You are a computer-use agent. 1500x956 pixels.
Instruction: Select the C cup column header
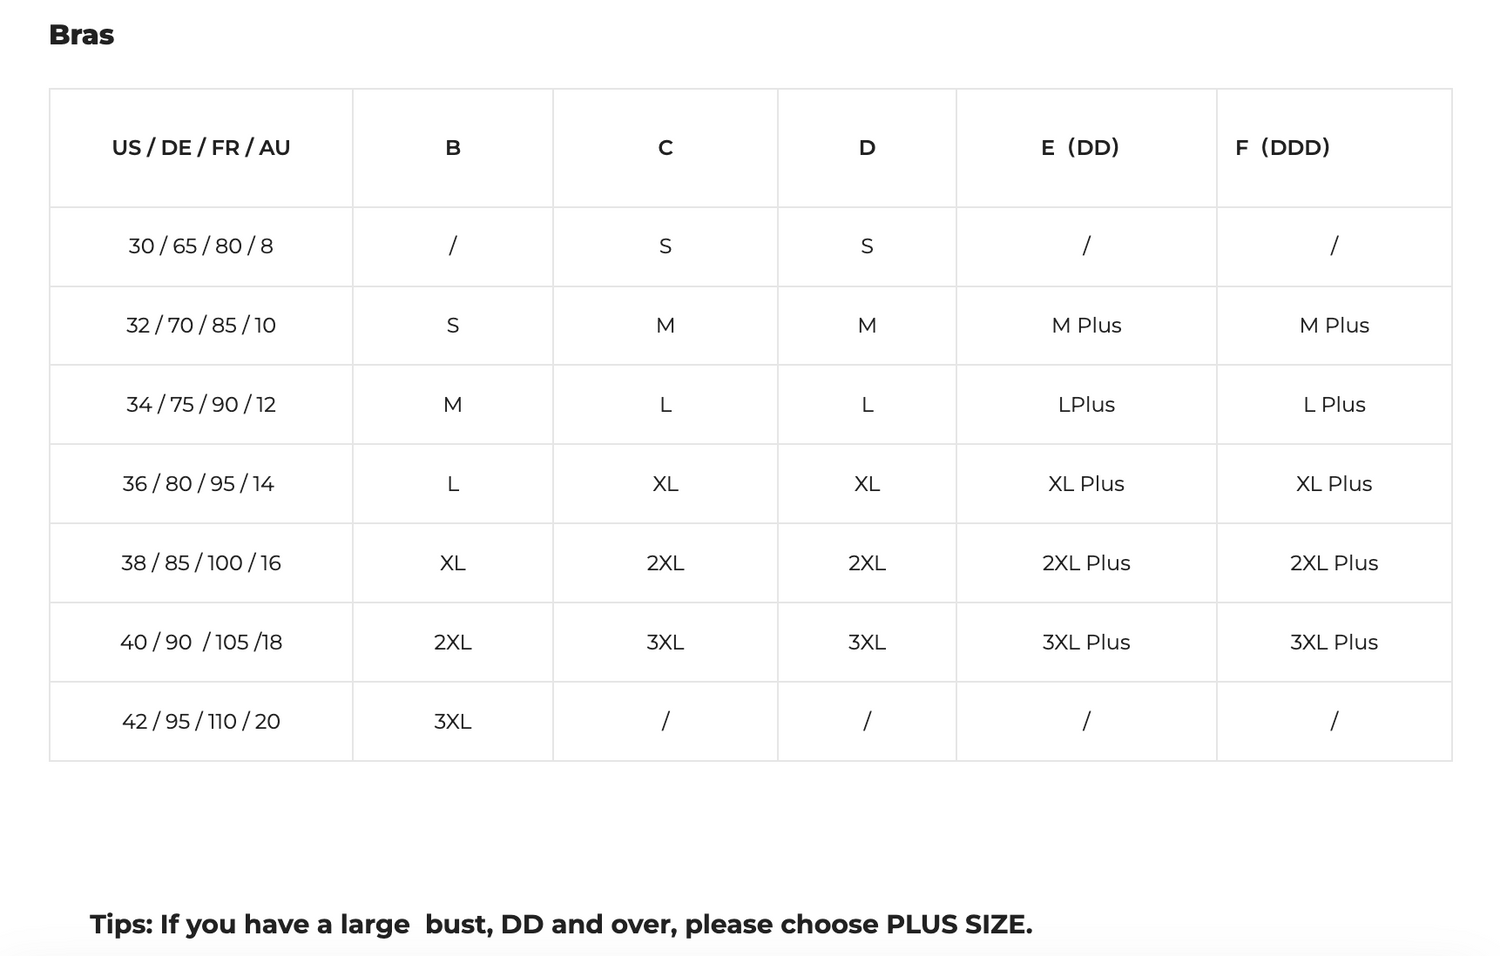[x=665, y=148]
